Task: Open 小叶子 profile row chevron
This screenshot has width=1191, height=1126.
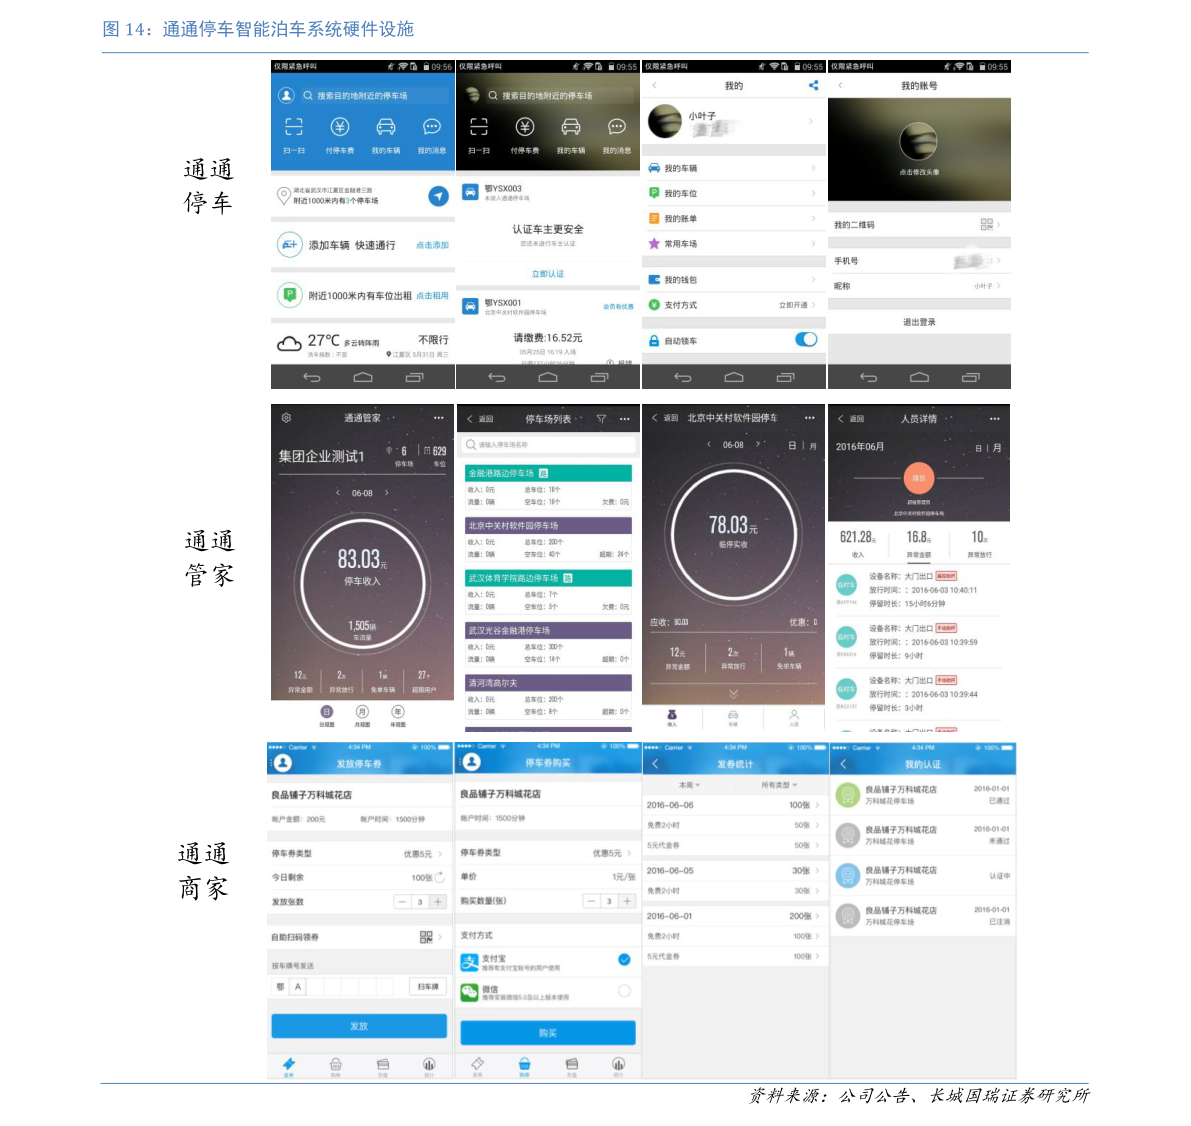Action: [811, 122]
